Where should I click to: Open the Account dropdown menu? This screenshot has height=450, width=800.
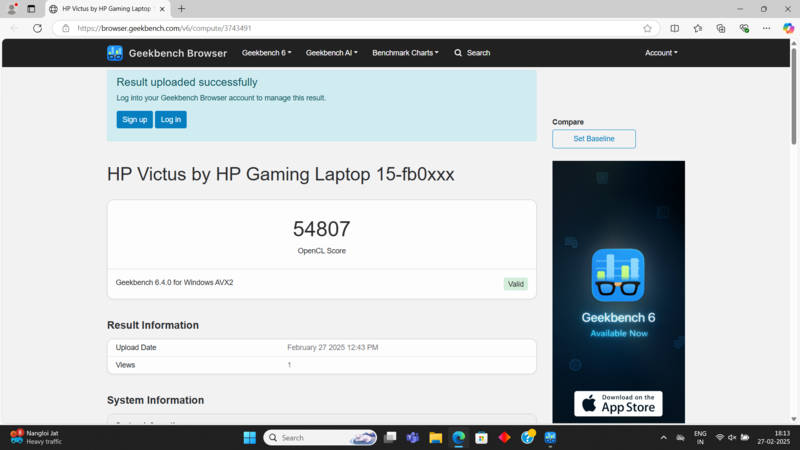coord(661,53)
